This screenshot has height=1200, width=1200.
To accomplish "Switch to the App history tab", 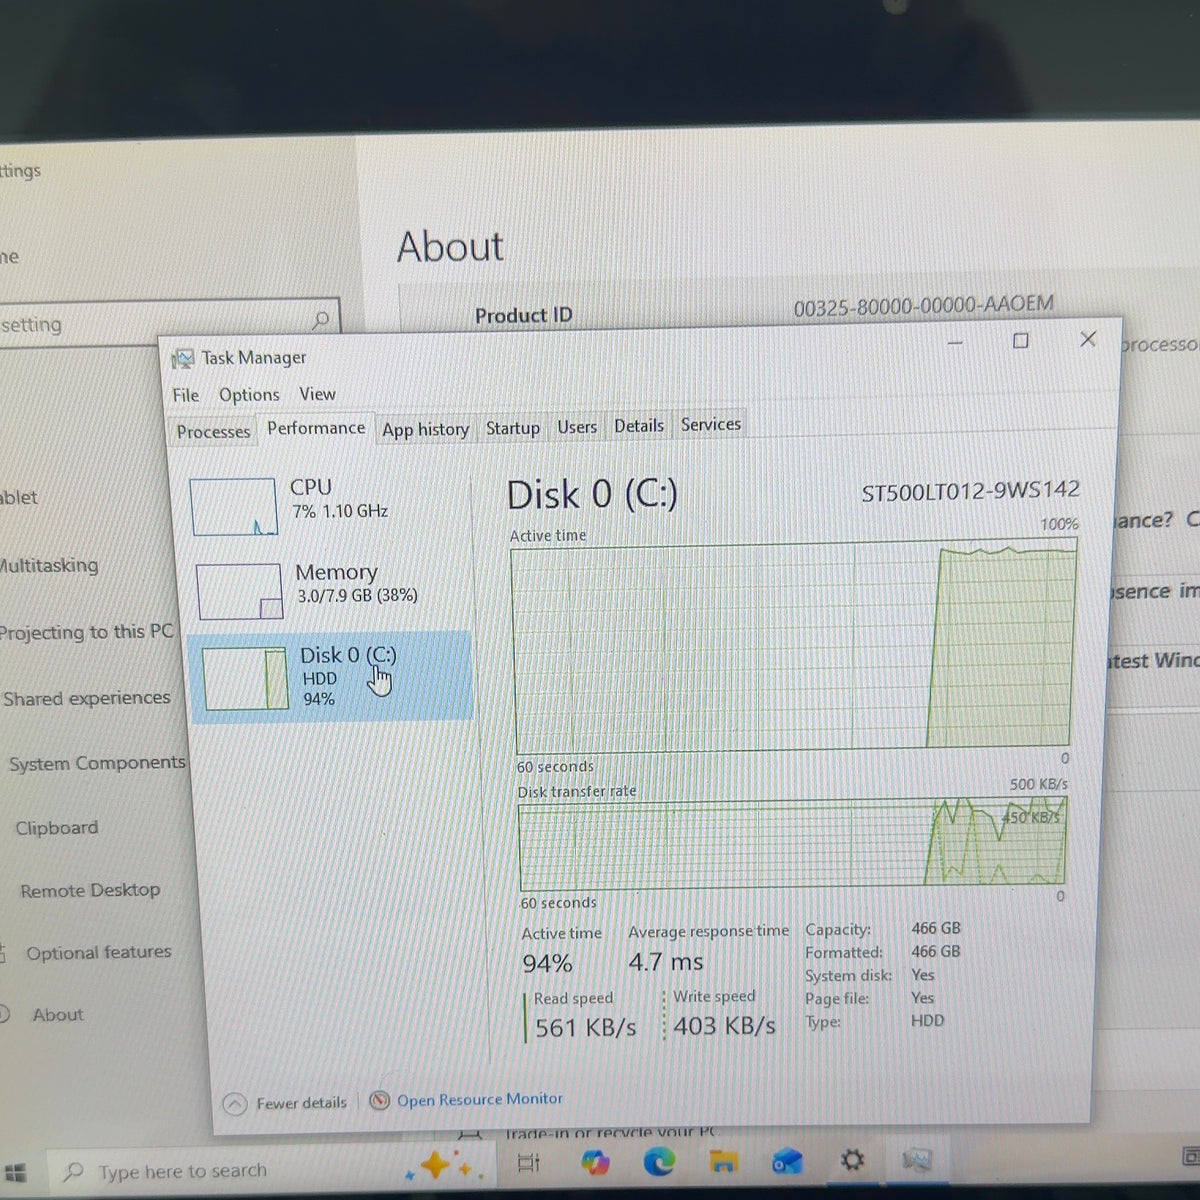I will [x=425, y=430].
